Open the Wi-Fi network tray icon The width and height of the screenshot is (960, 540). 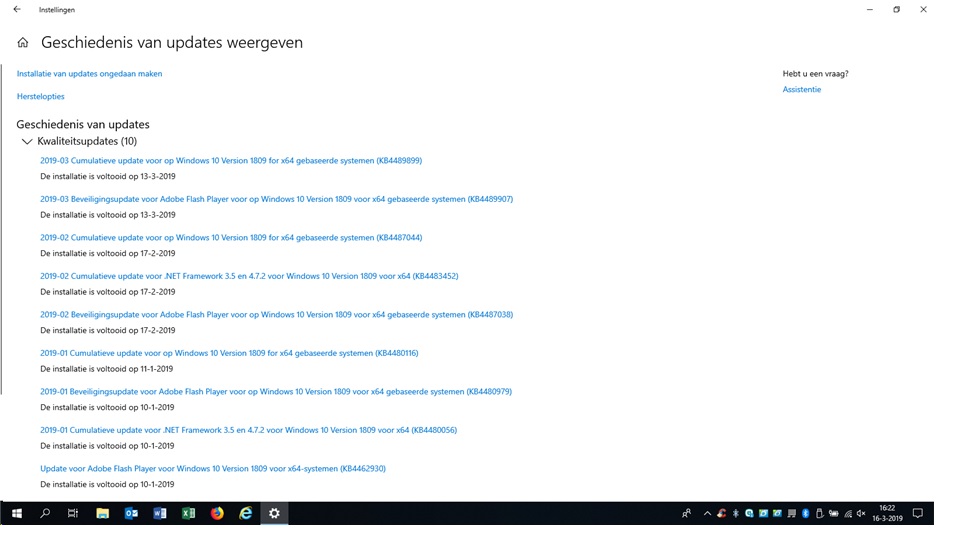[x=848, y=514]
